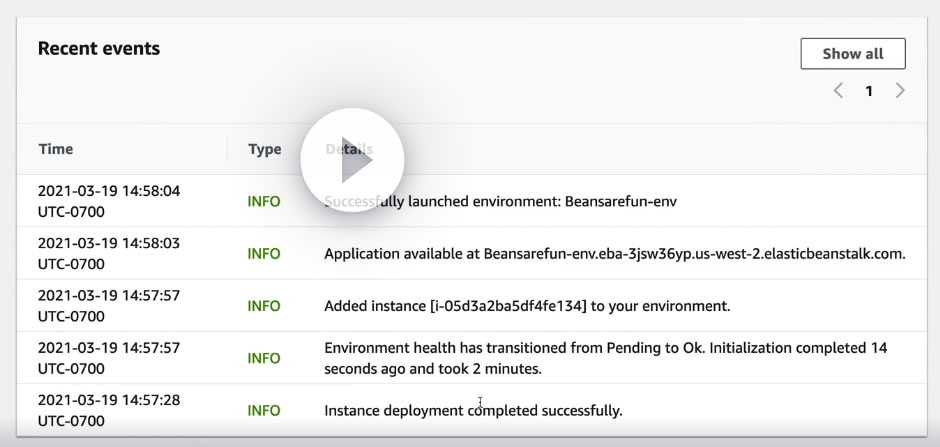Click INFO label of the Added instance event
The height and width of the screenshot is (447, 940).
coord(264,306)
